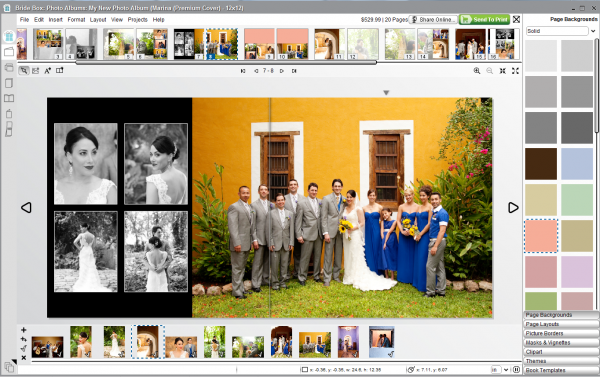This screenshot has width=600, height=377.
Task: Click the Send To Print button
Action: [x=484, y=19]
